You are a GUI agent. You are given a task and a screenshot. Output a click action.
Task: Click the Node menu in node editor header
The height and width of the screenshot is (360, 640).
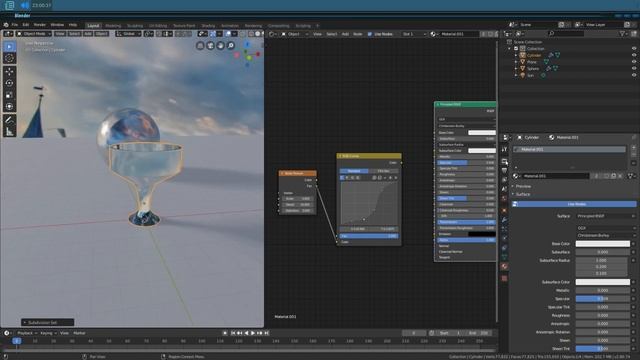358,34
